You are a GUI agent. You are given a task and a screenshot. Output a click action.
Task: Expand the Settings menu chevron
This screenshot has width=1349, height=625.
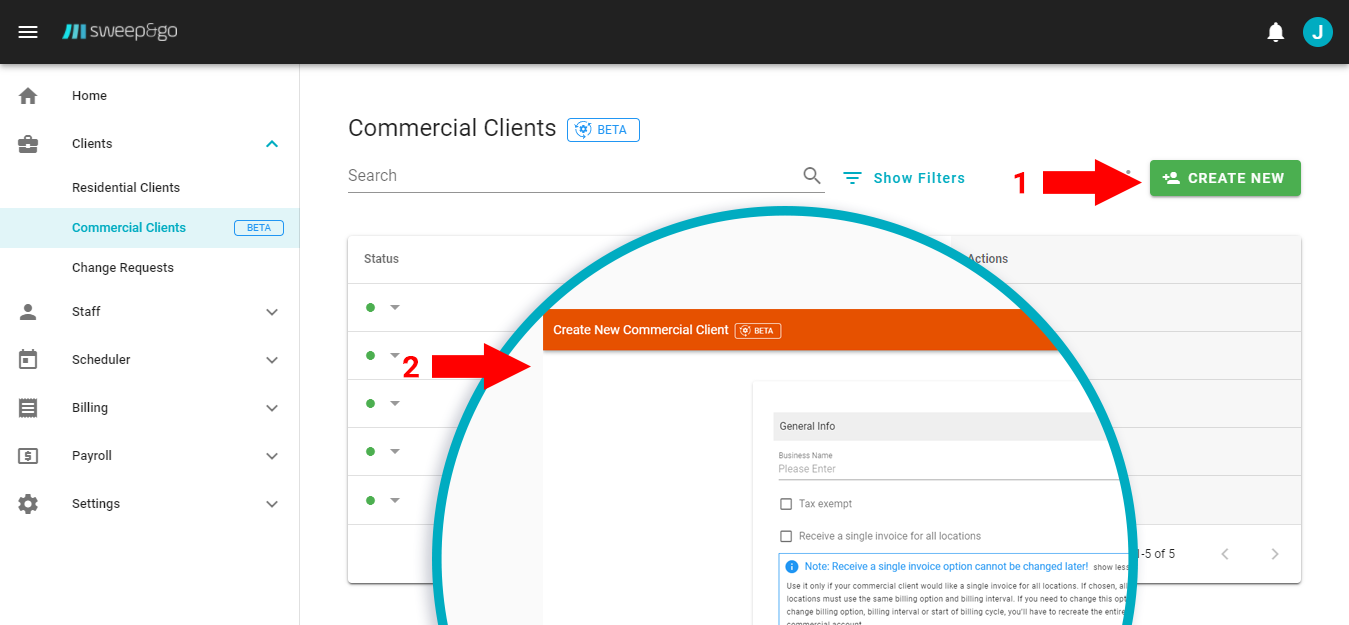271,504
